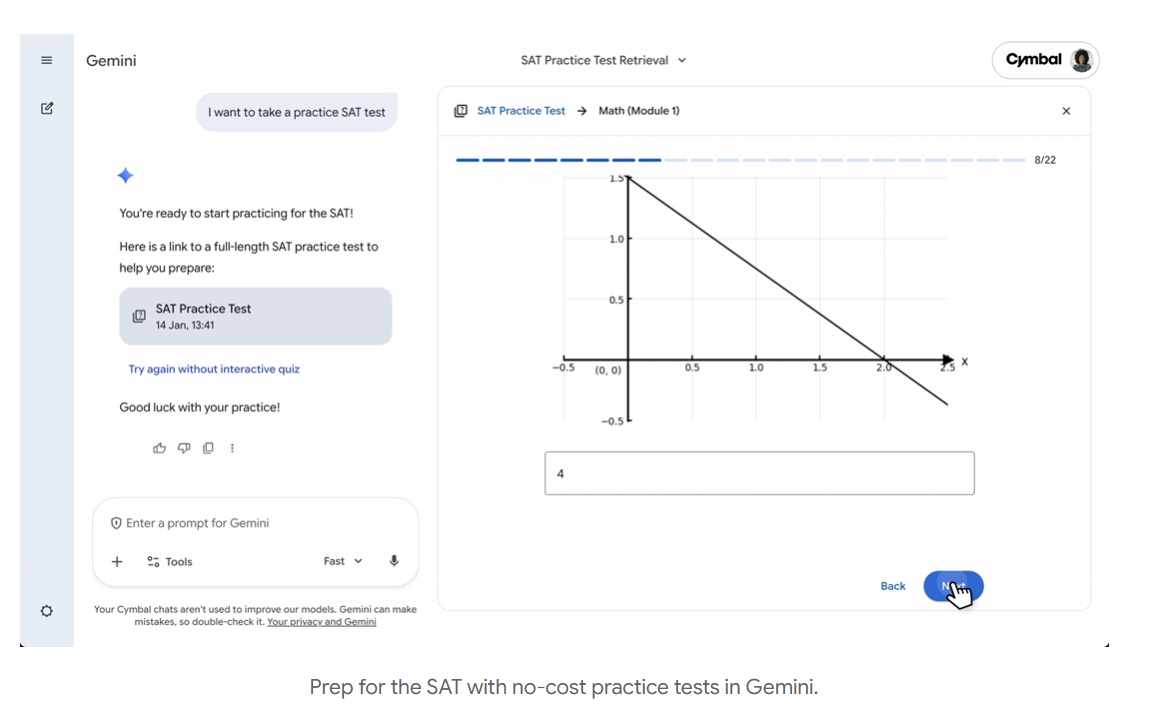Click the quiz progress bar

click(x=740, y=160)
